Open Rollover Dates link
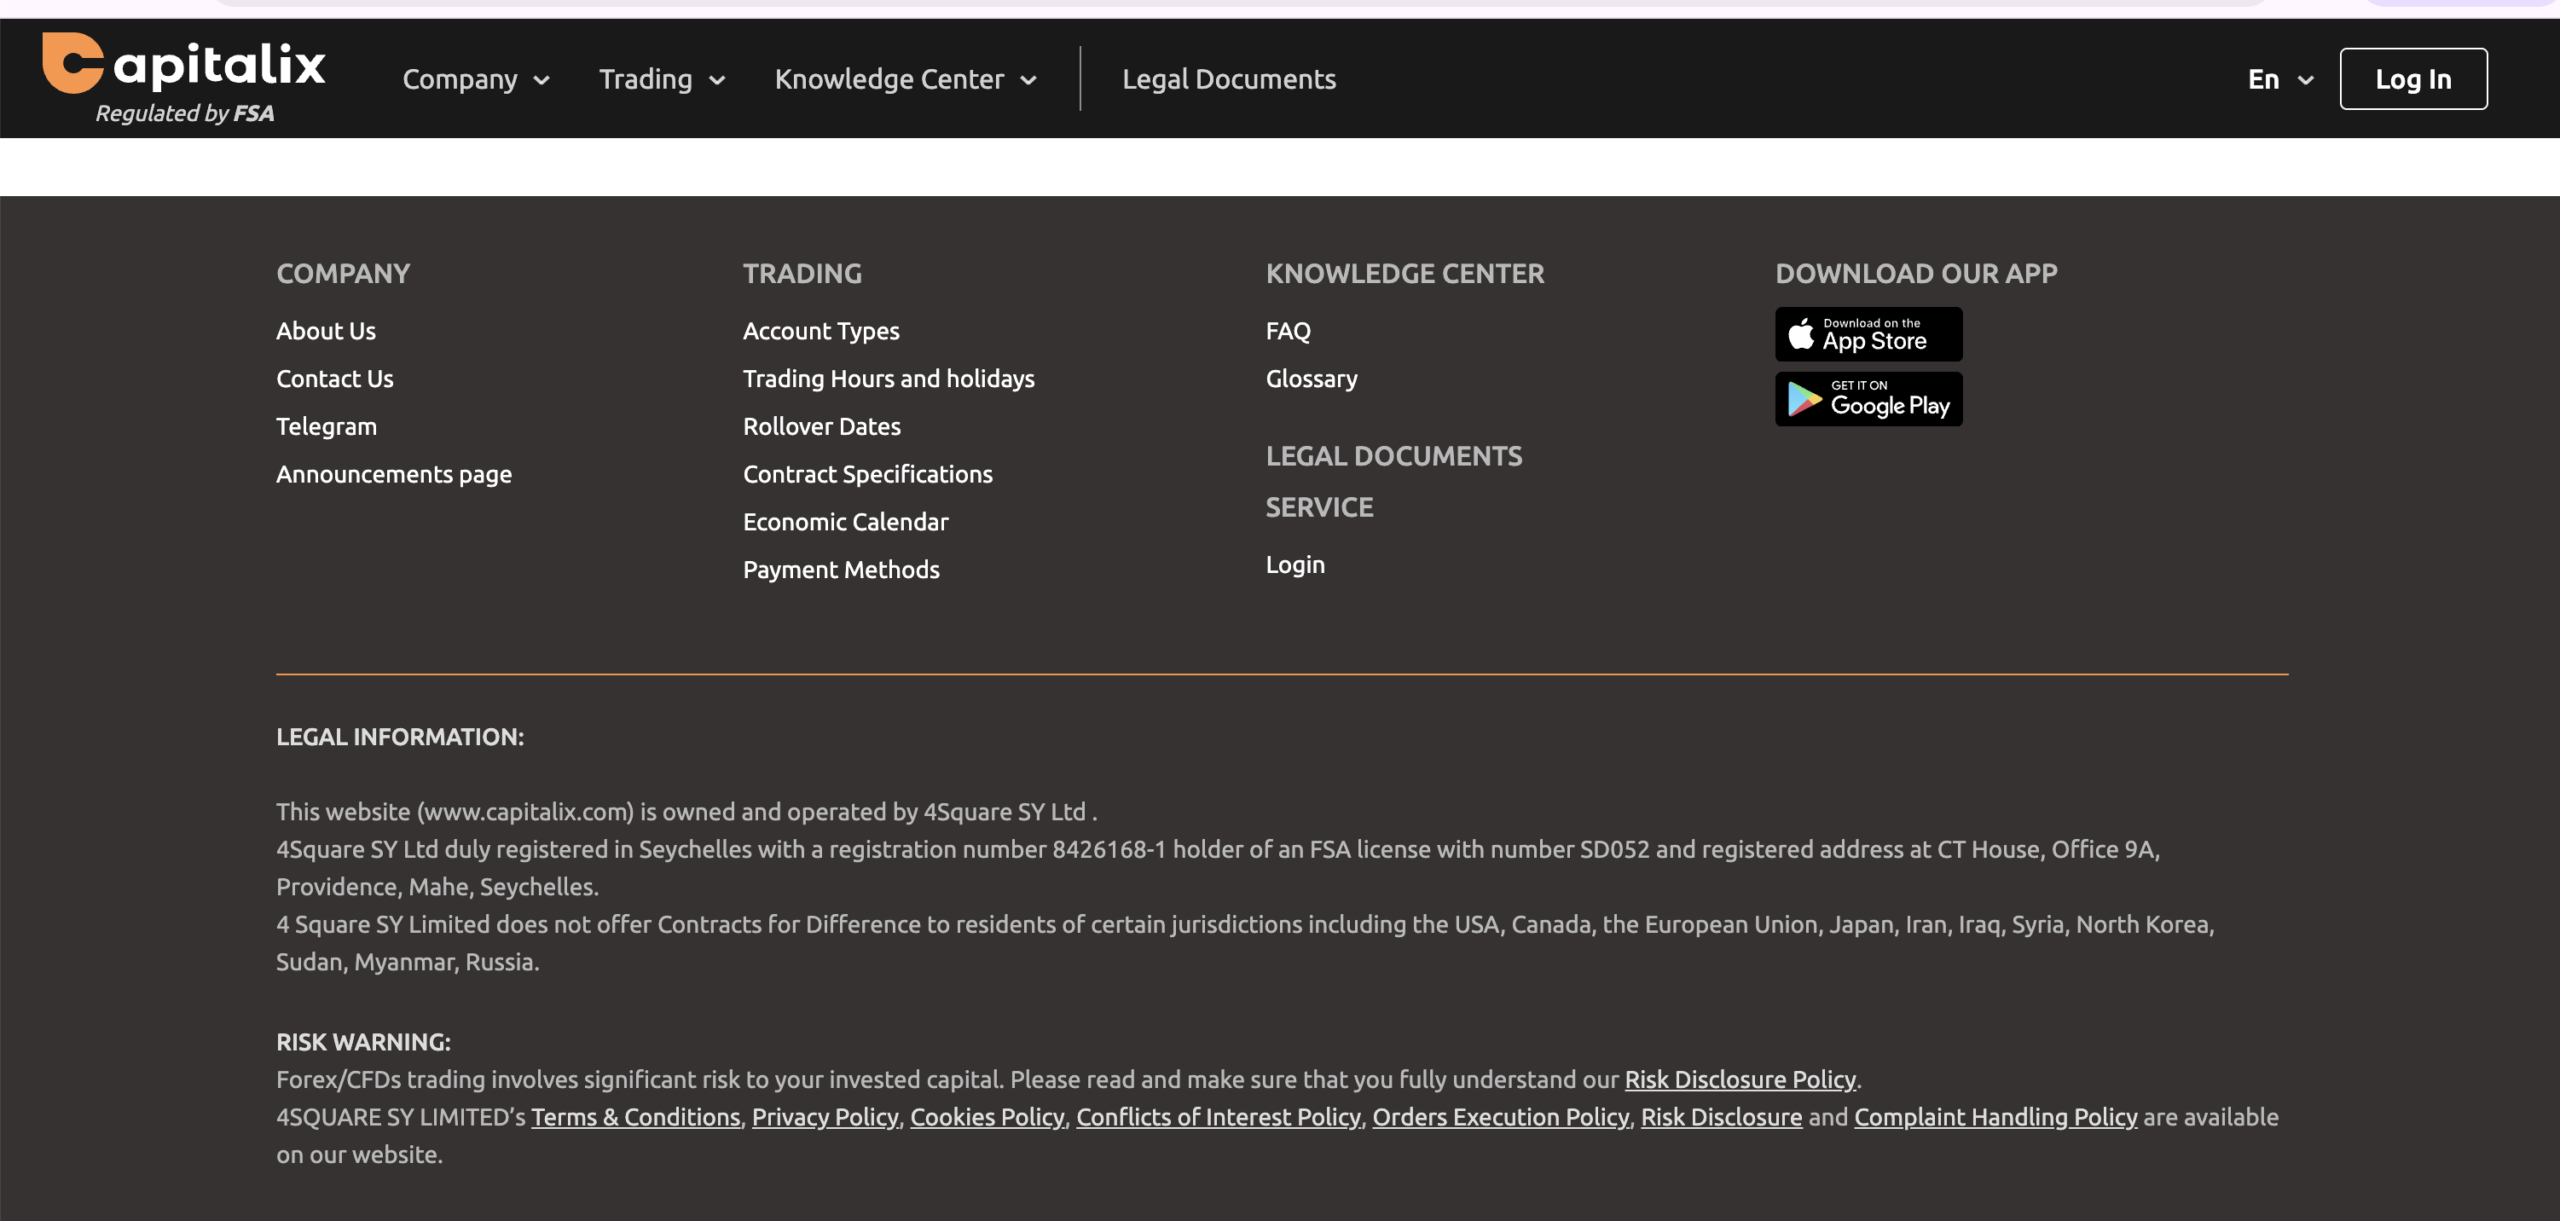 point(822,427)
